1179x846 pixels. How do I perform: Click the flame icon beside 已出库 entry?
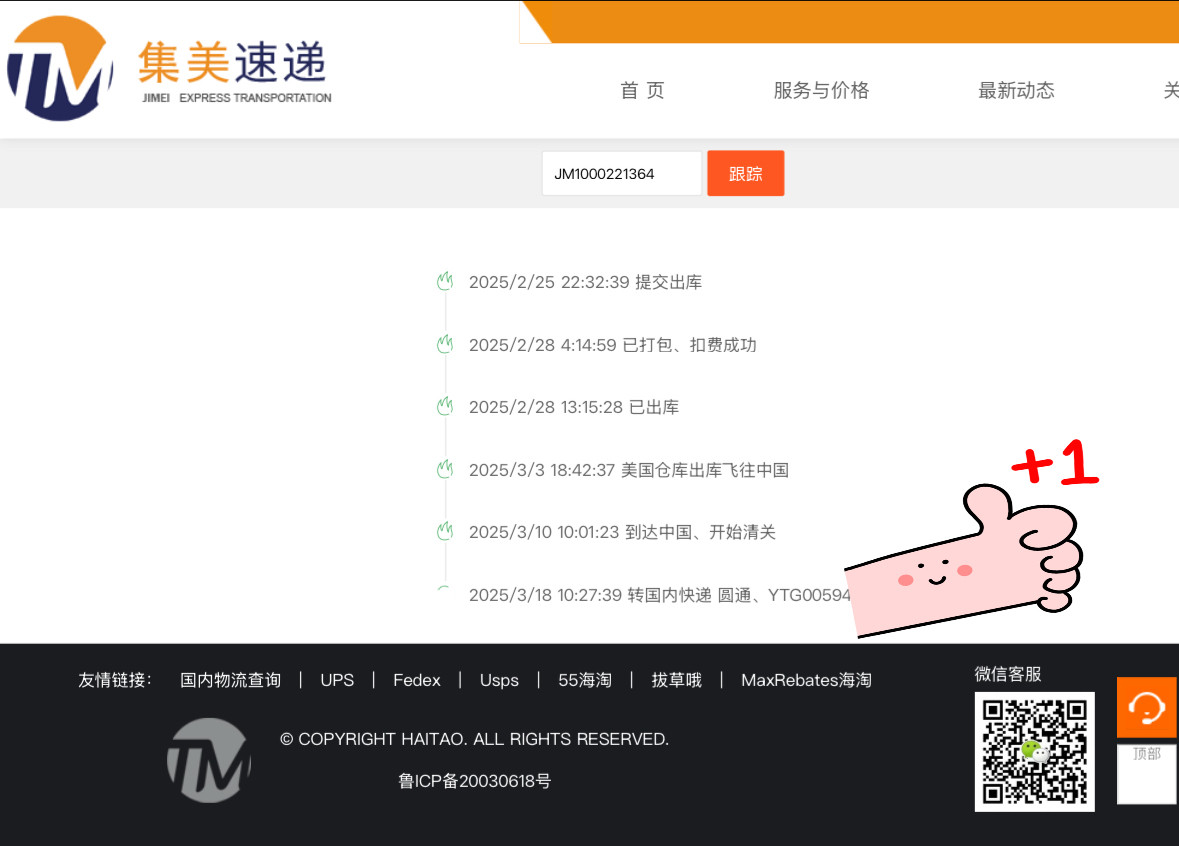tap(445, 407)
